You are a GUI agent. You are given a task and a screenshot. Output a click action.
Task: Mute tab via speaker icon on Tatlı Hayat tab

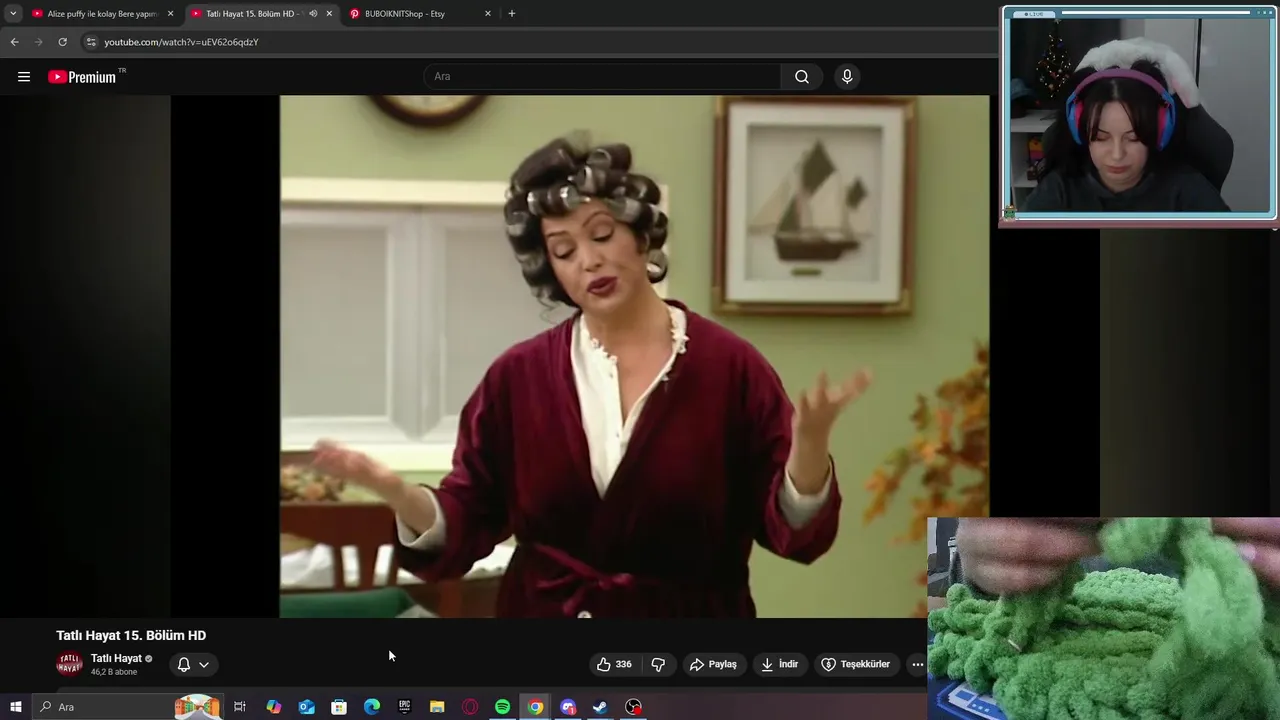[313, 14]
